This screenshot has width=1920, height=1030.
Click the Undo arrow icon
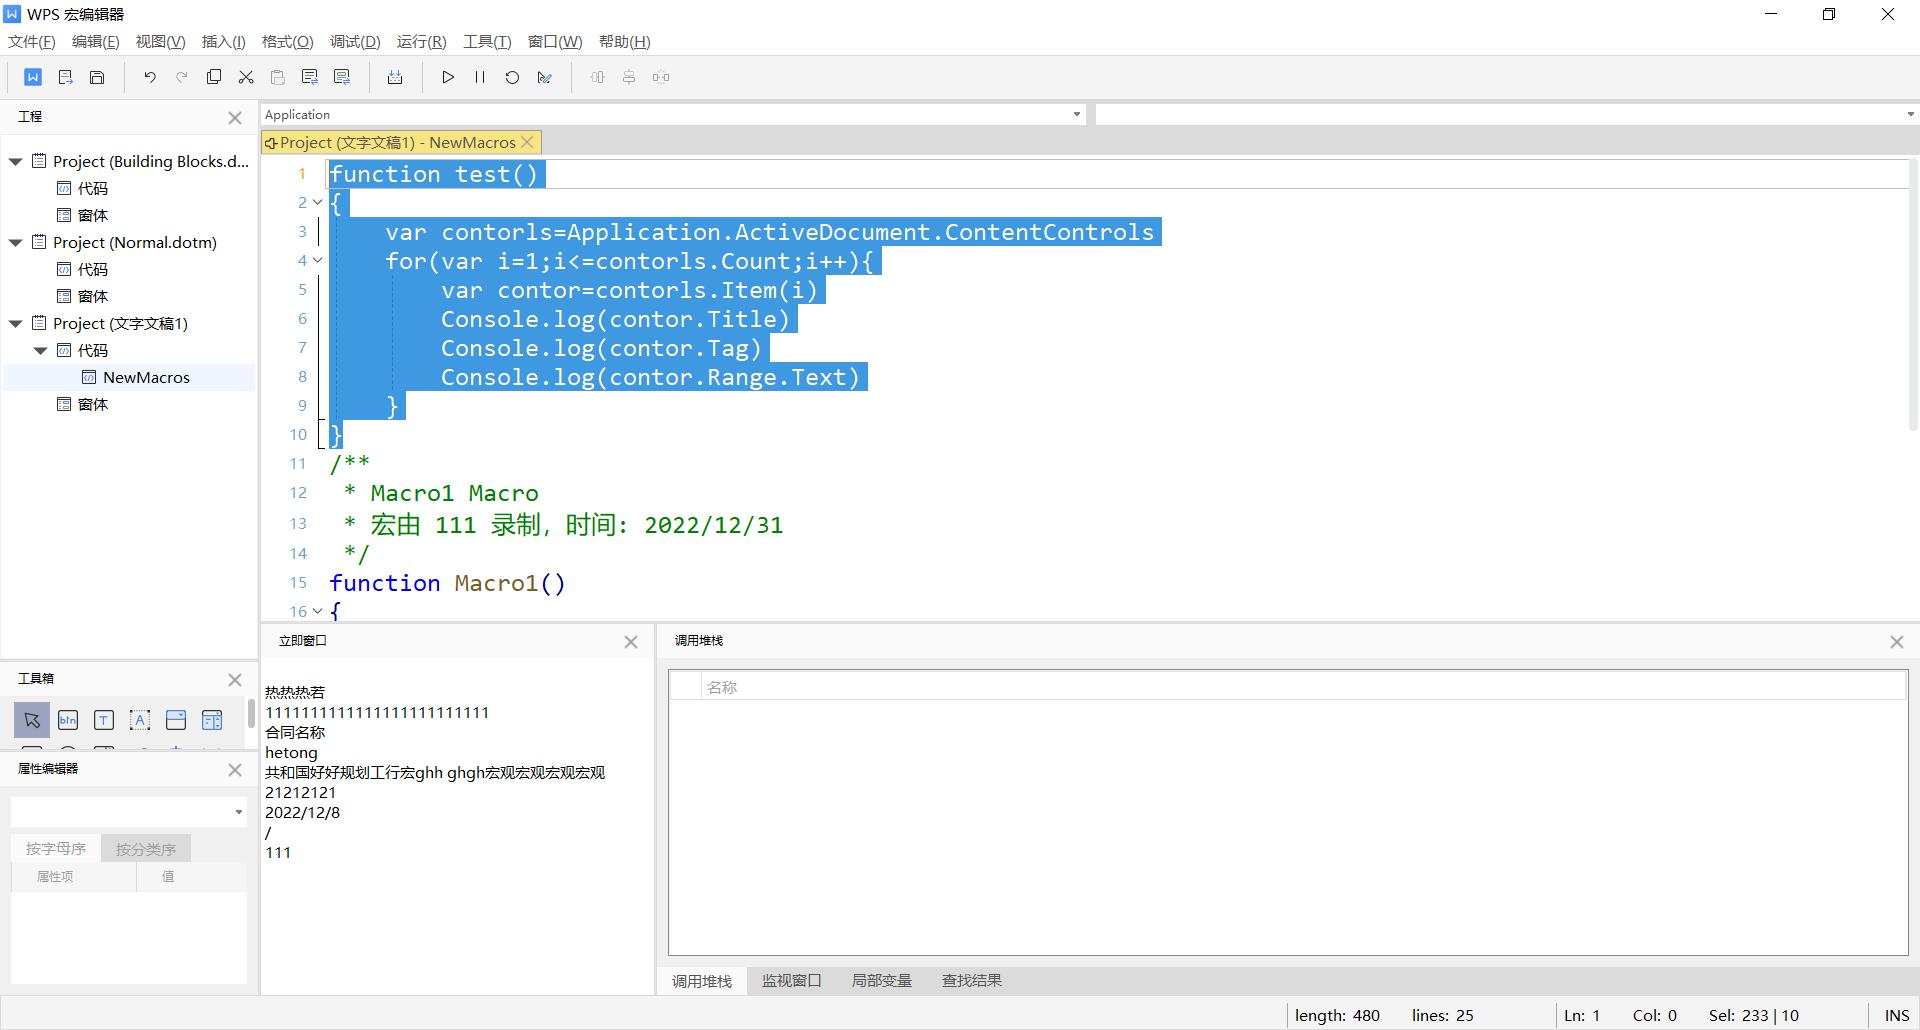tap(150, 77)
